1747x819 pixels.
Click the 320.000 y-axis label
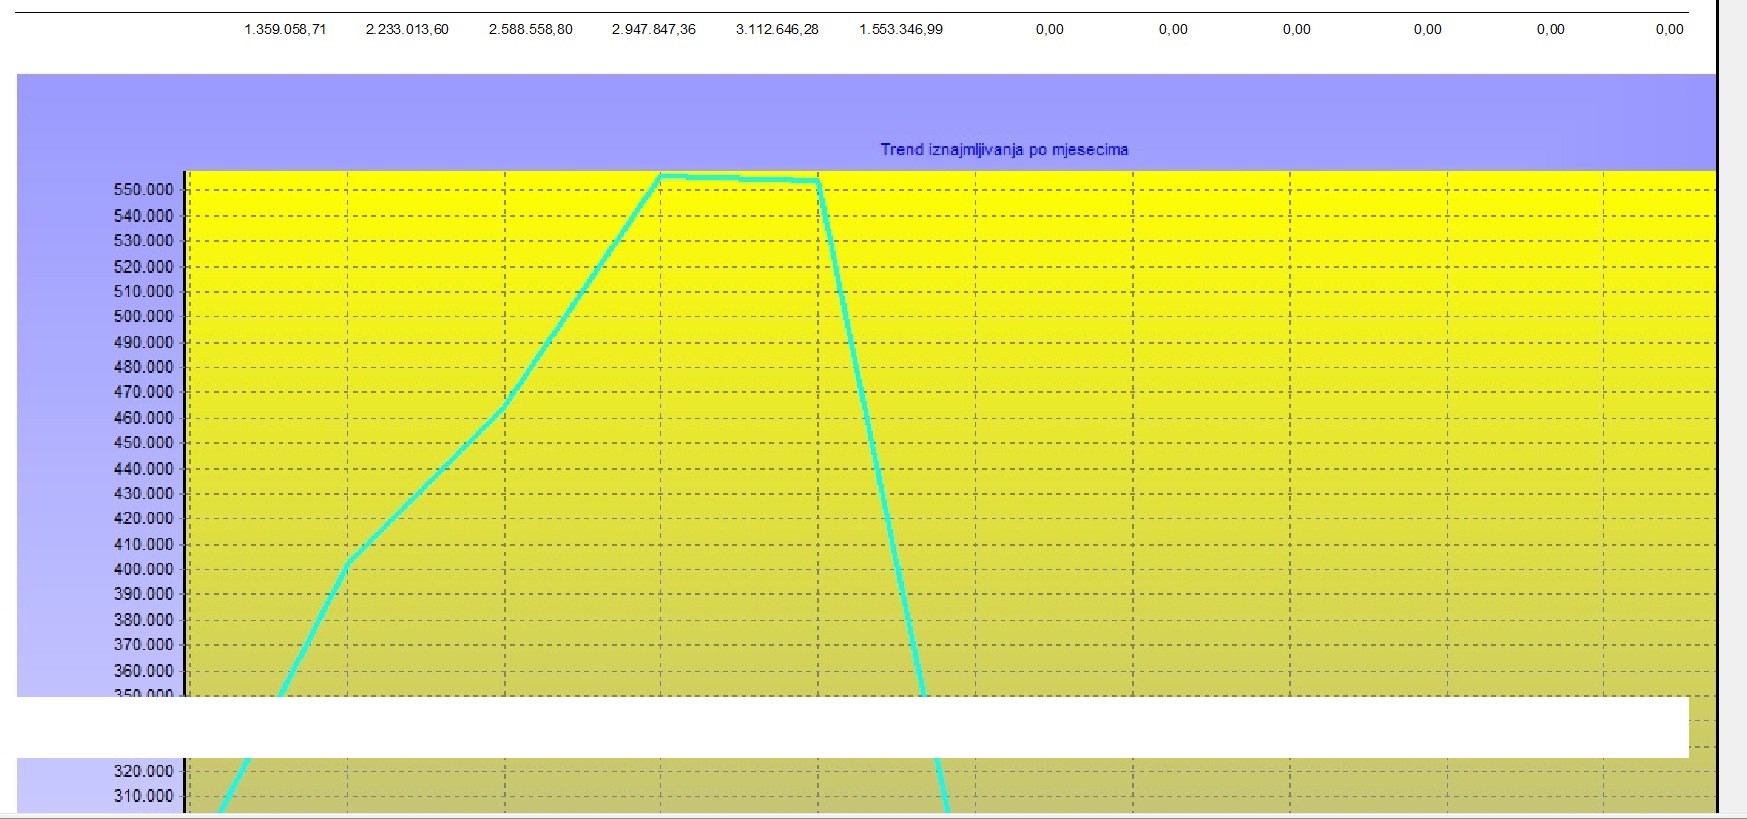[x=143, y=771]
